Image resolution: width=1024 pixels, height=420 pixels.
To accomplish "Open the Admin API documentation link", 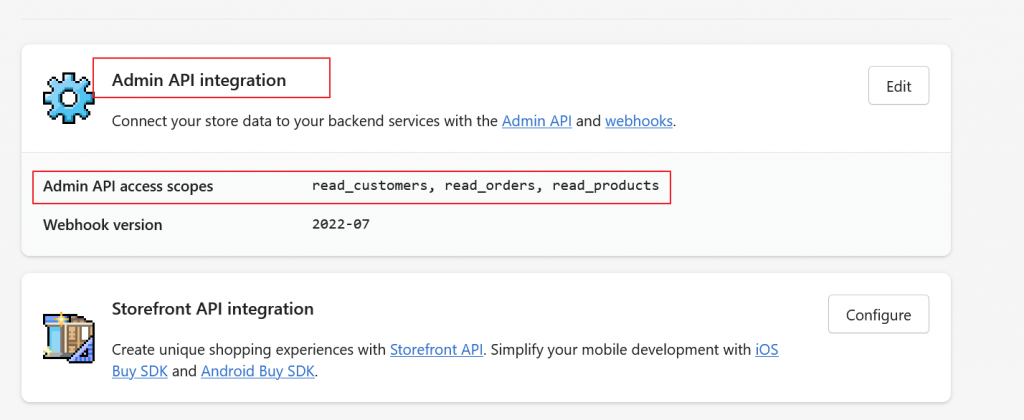I will pos(537,121).
